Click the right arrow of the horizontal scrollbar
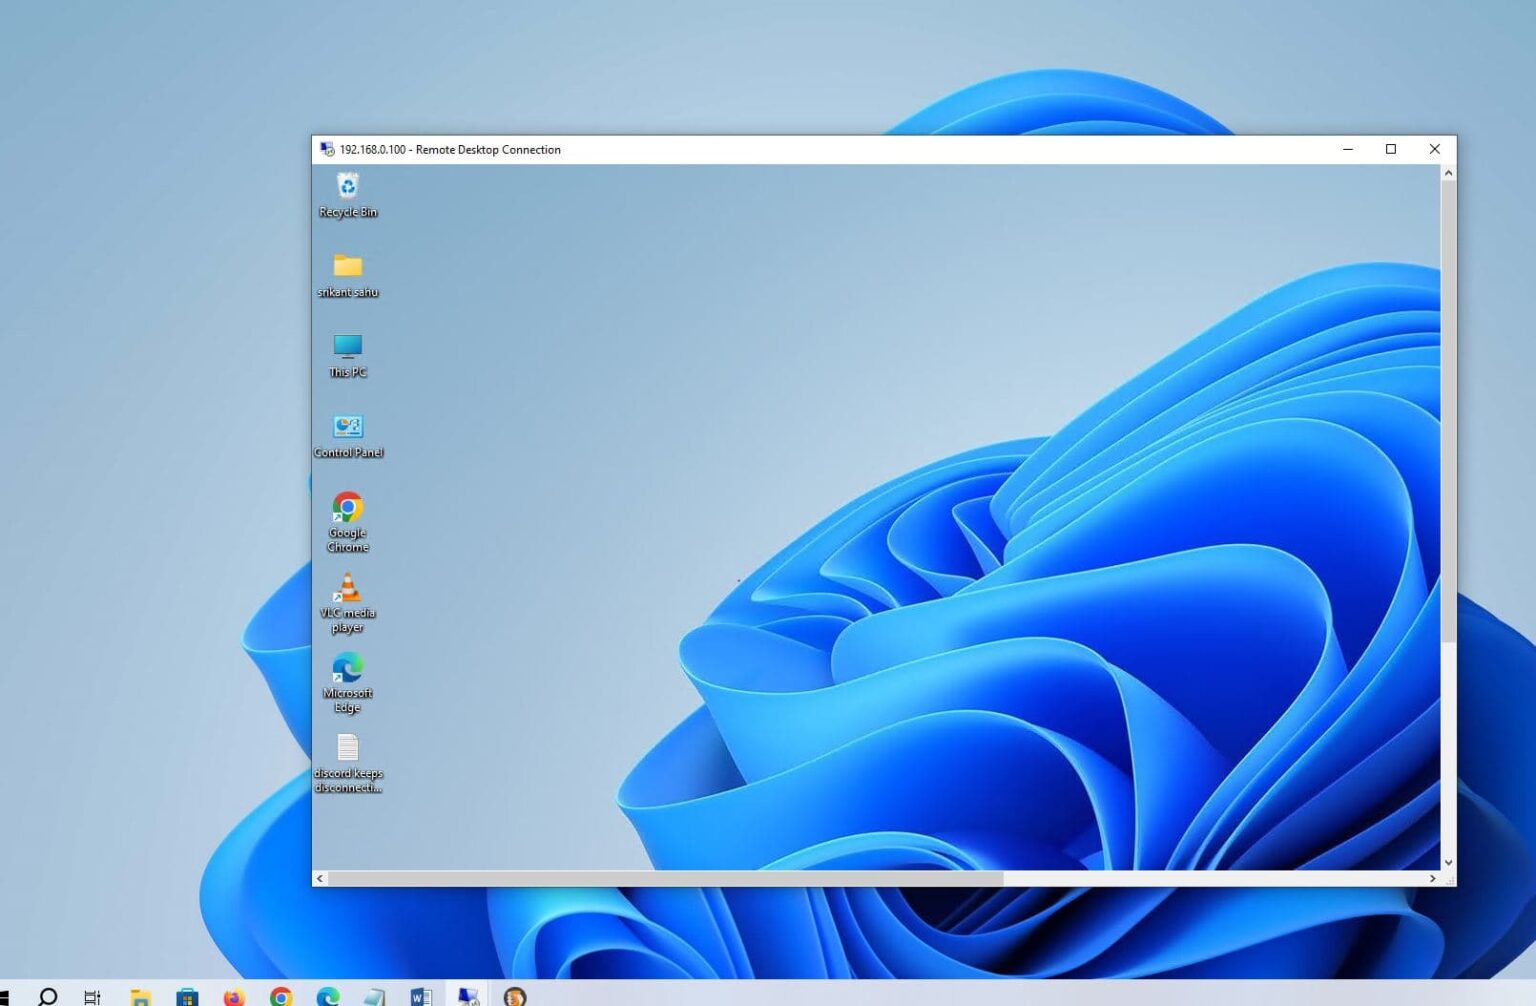Image resolution: width=1536 pixels, height=1006 pixels. click(x=1434, y=878)
